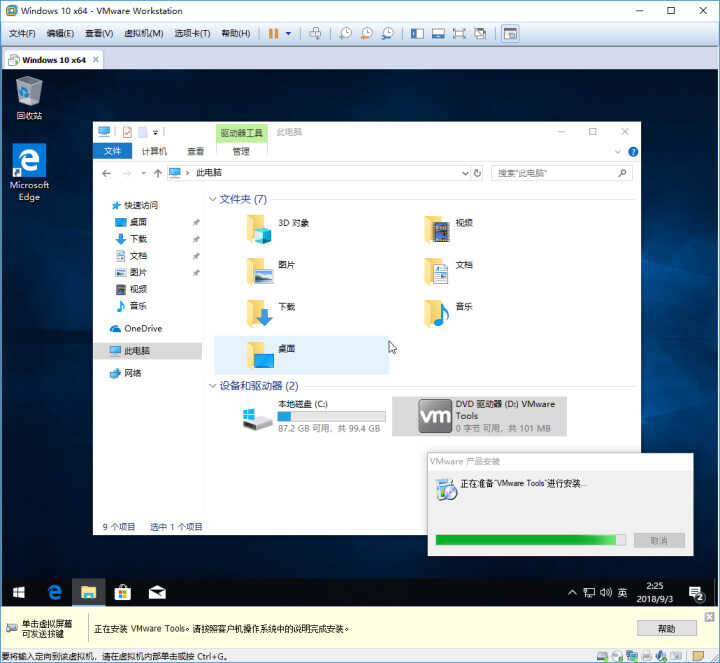720x663 pixels.
Task: Click the address bar refresh icon
Action: (x=478, y=173)
